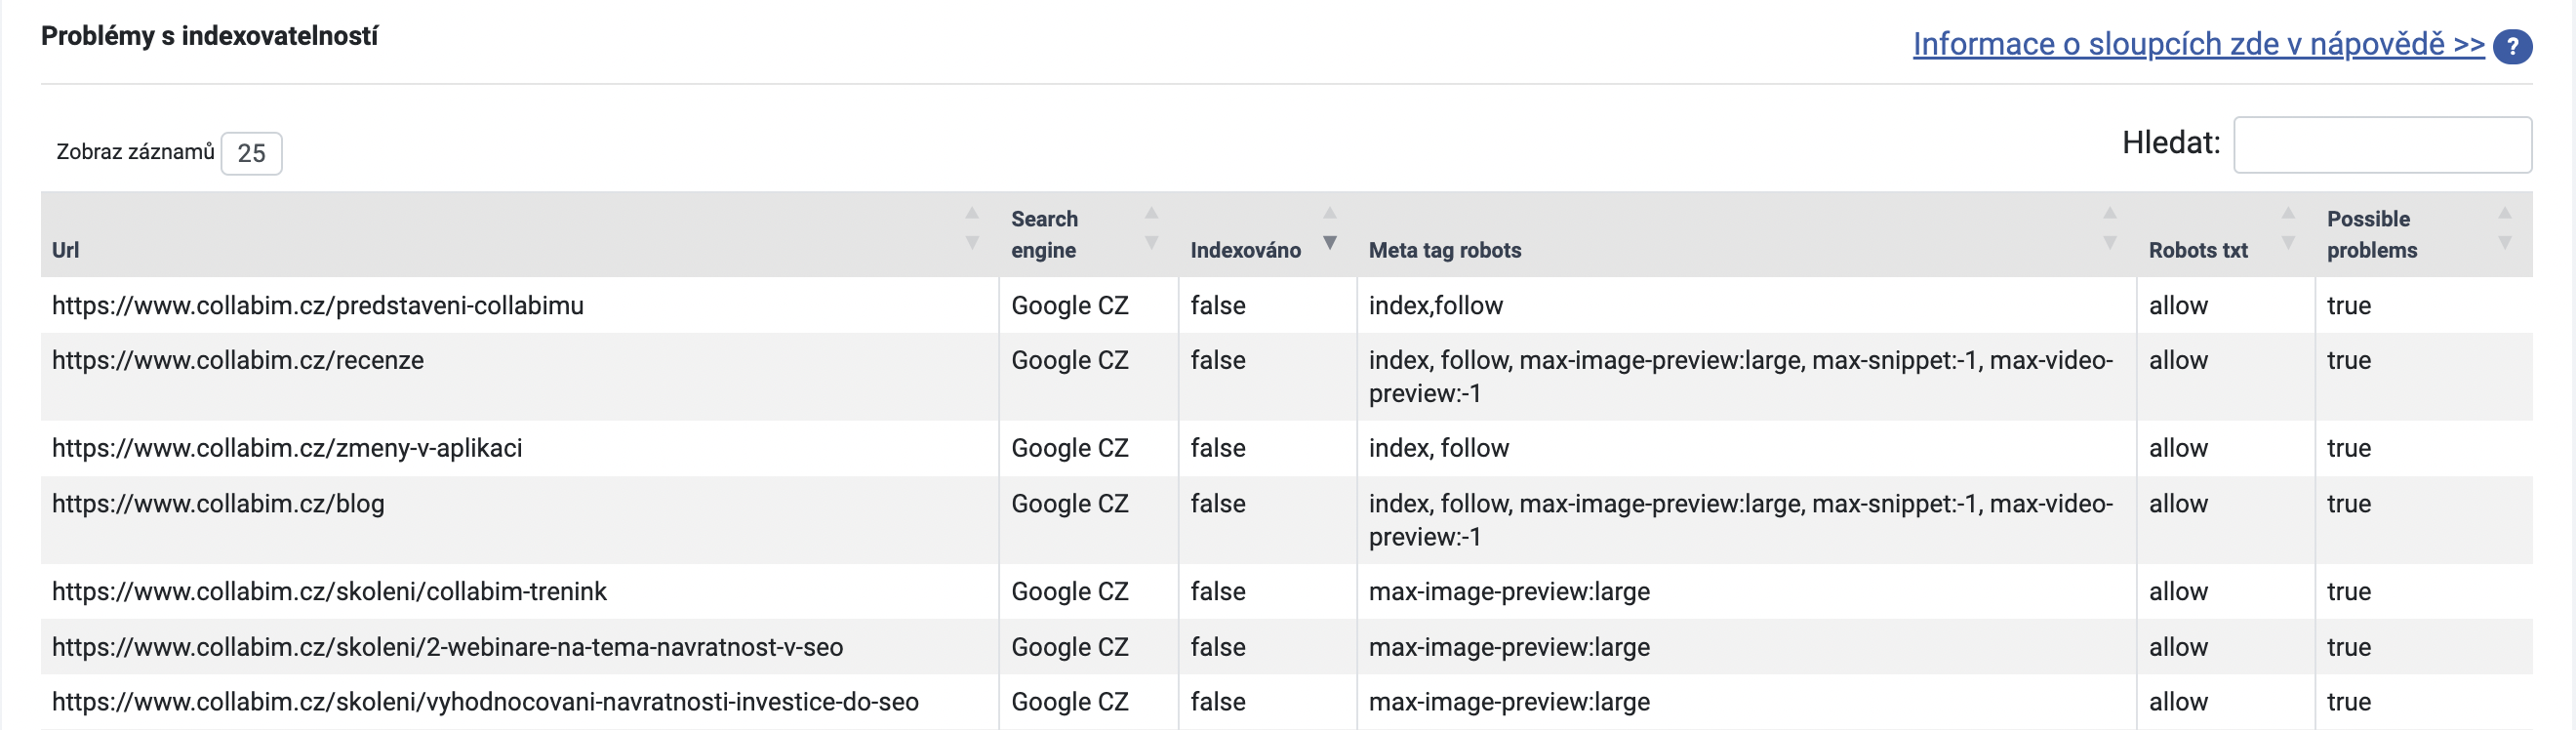Sort table by Meta tag robots column
2576x730 pixels.
[x=1746, y=234]
